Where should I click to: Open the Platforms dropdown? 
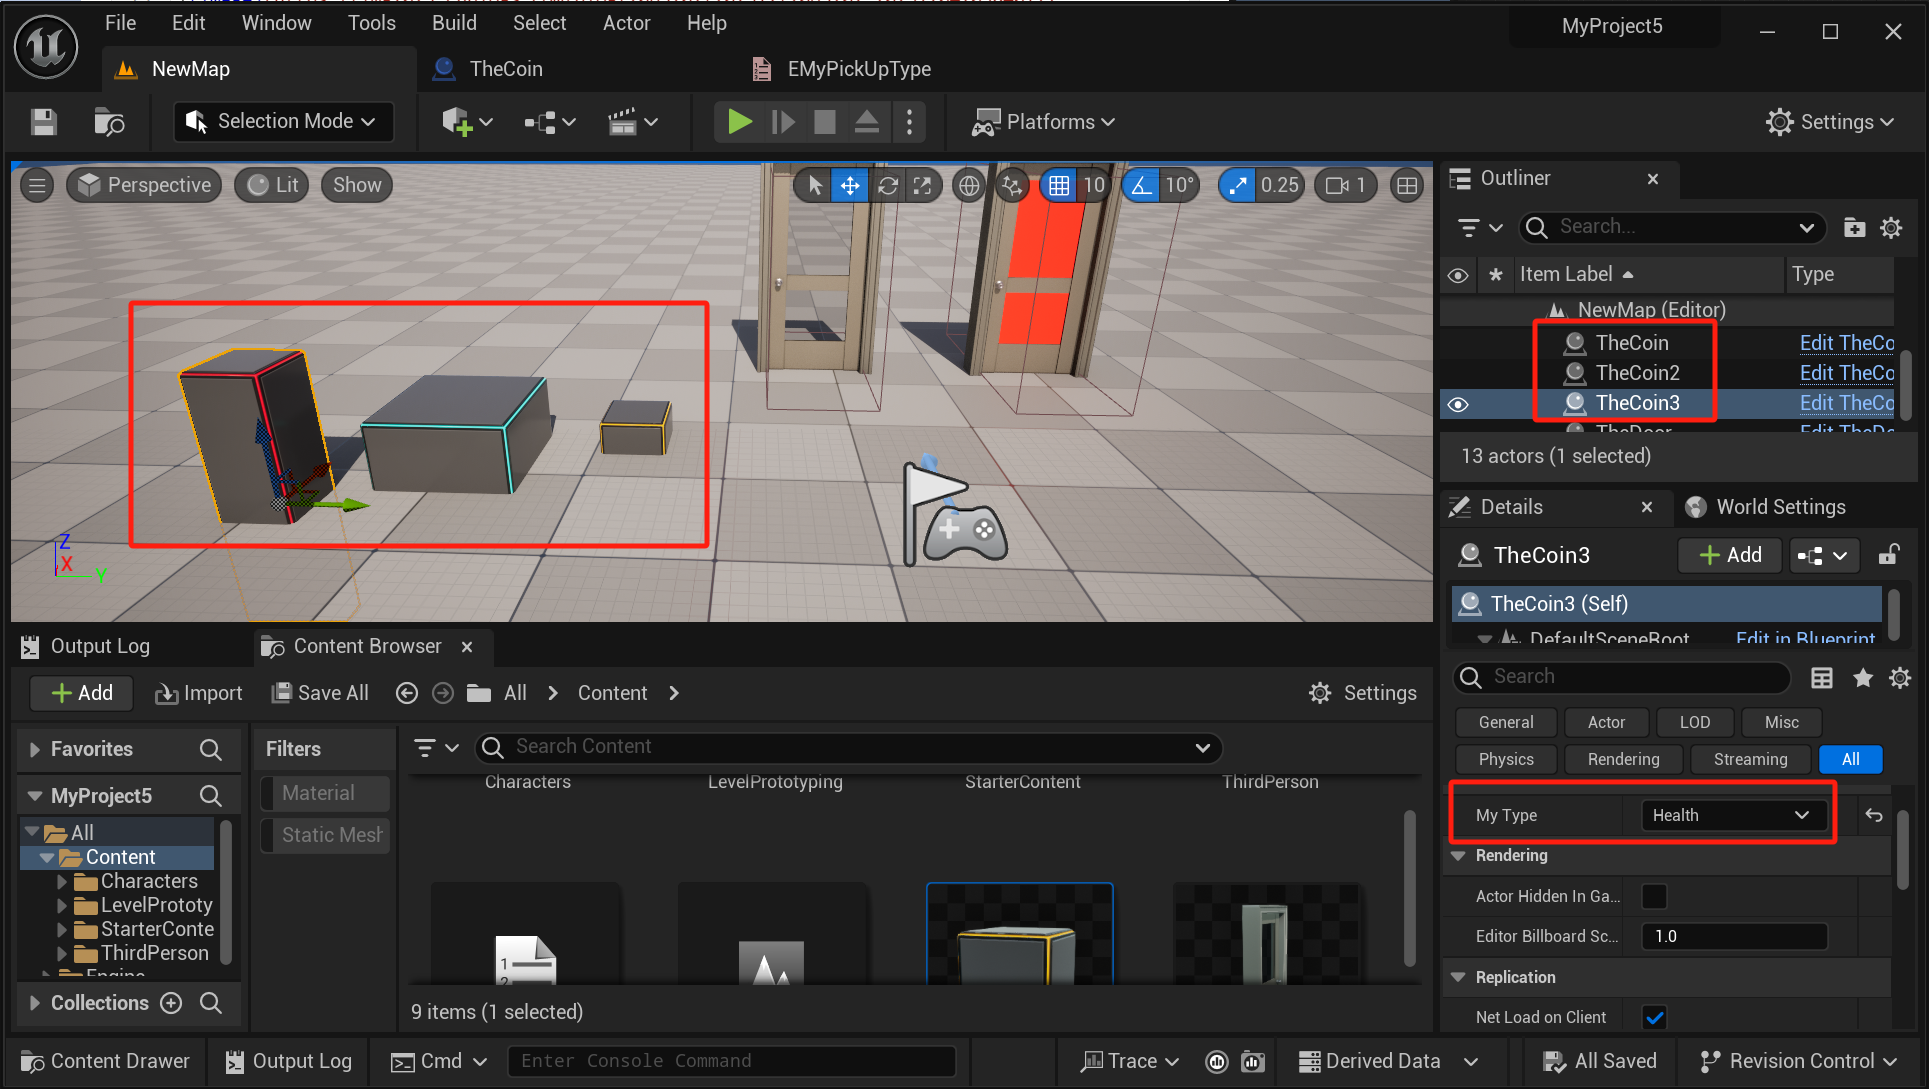tap(1044, 122)
